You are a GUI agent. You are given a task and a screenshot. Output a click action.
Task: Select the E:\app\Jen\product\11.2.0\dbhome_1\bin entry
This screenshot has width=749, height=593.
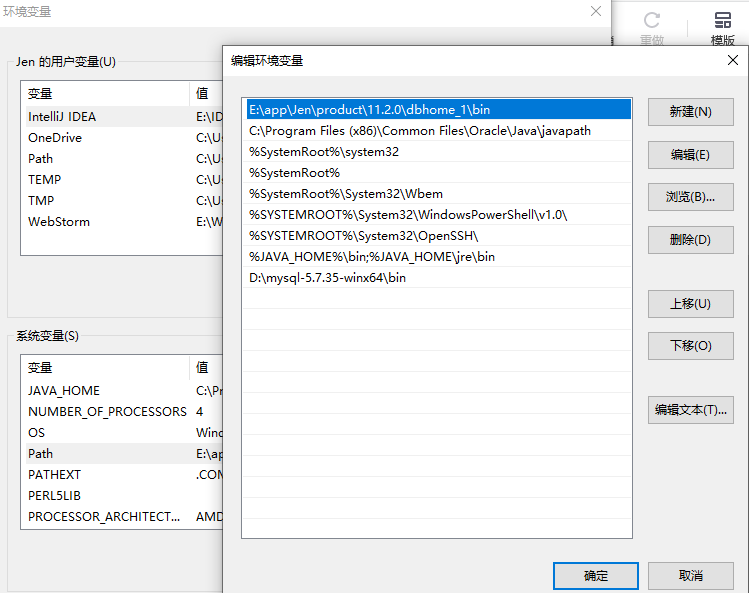tap(439, 109)
